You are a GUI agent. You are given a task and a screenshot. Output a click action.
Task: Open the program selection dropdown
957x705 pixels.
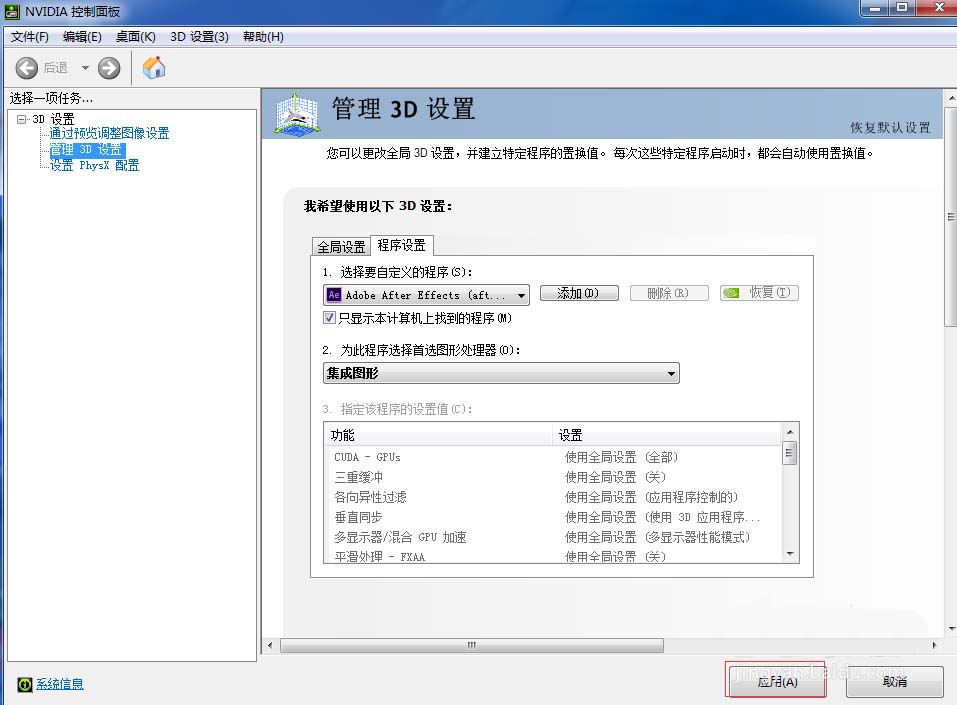click(426, 295)
